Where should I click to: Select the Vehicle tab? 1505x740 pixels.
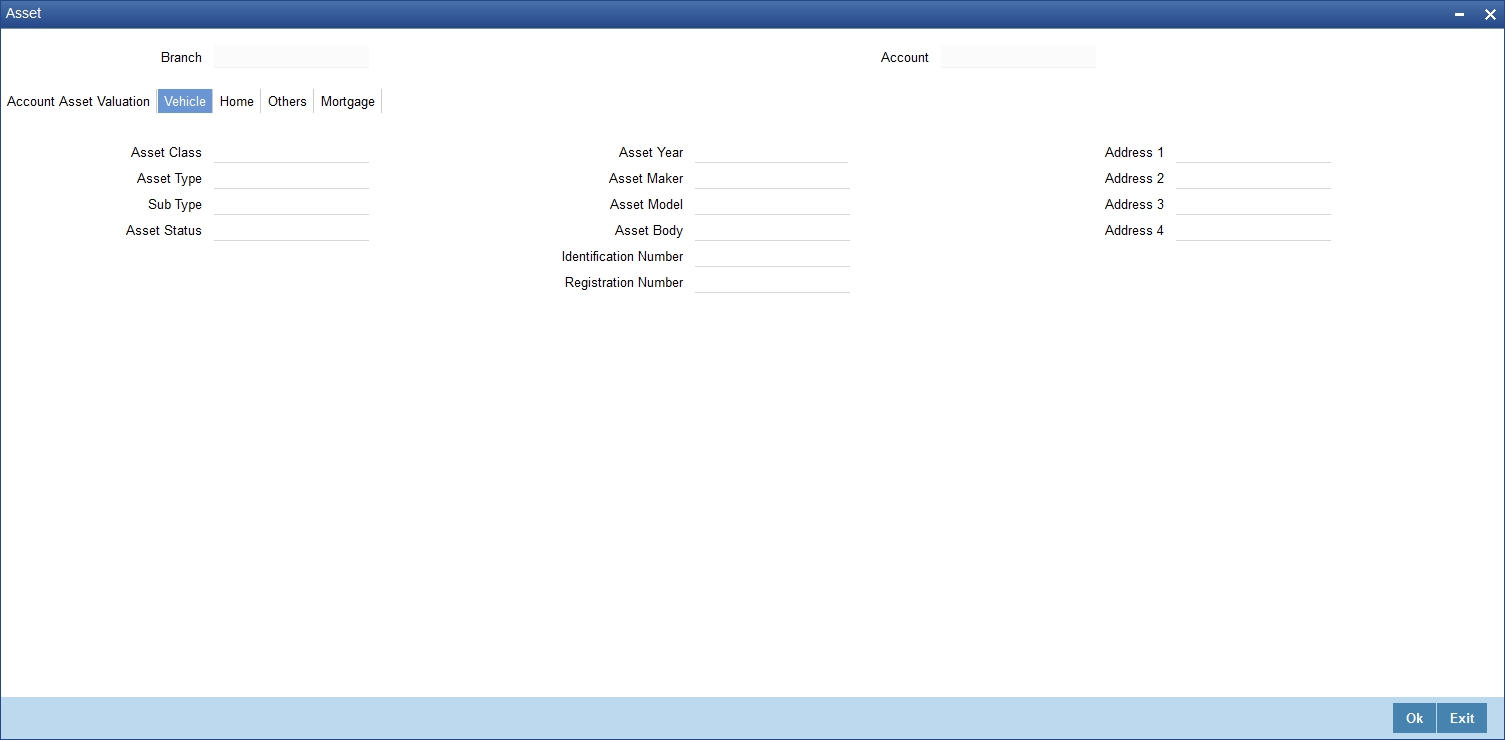pyautogui.click(x=185, y=101)
